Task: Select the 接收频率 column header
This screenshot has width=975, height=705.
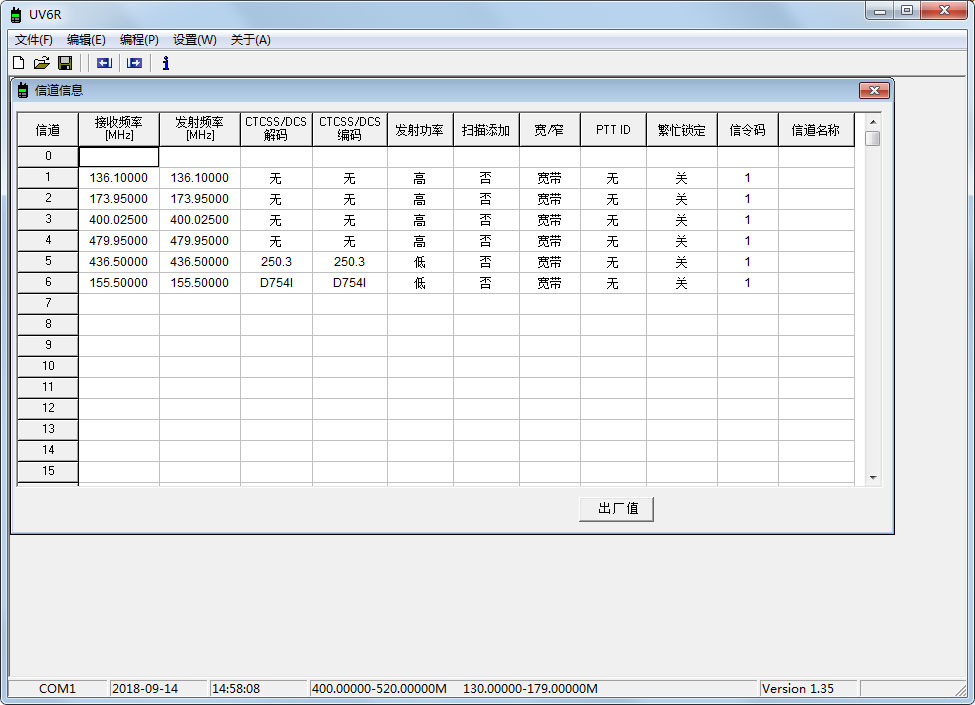Action: pos(119,129)
